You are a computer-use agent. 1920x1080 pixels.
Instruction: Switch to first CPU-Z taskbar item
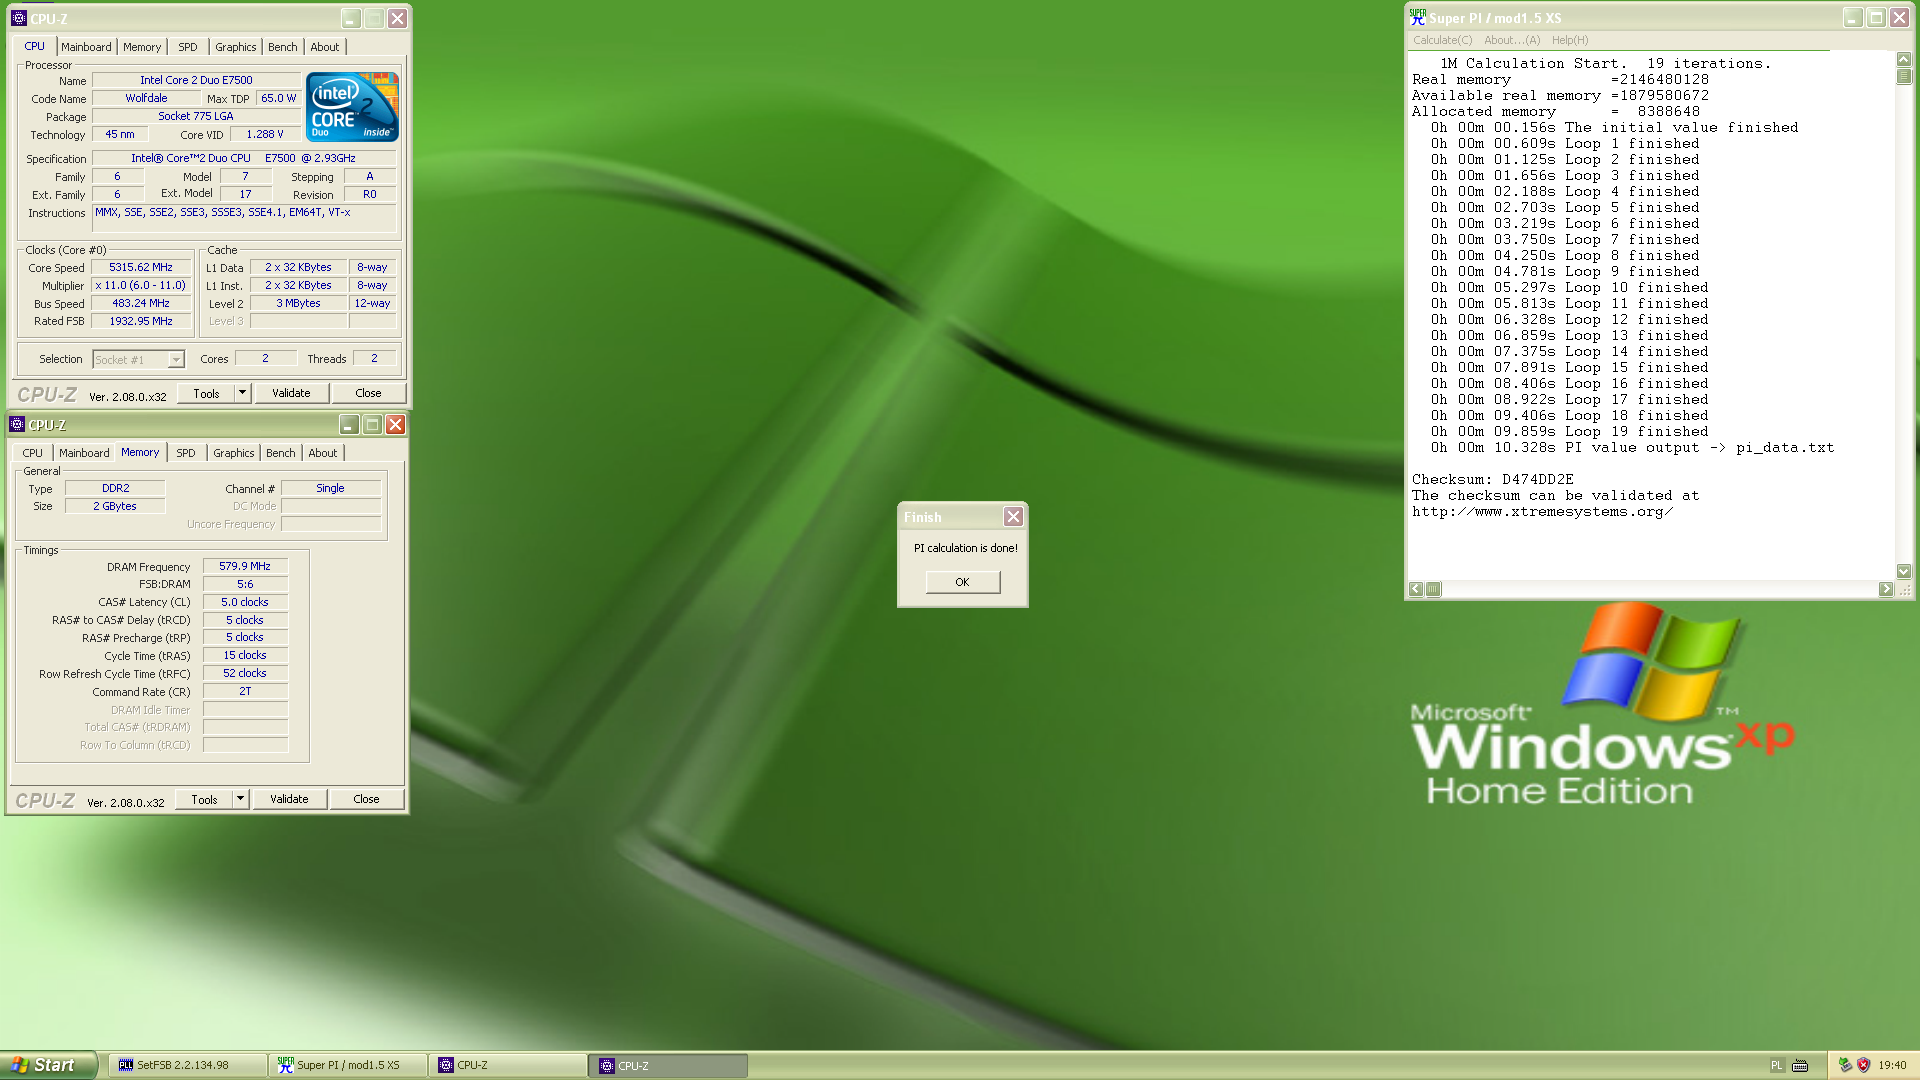tap(509, 1065)
